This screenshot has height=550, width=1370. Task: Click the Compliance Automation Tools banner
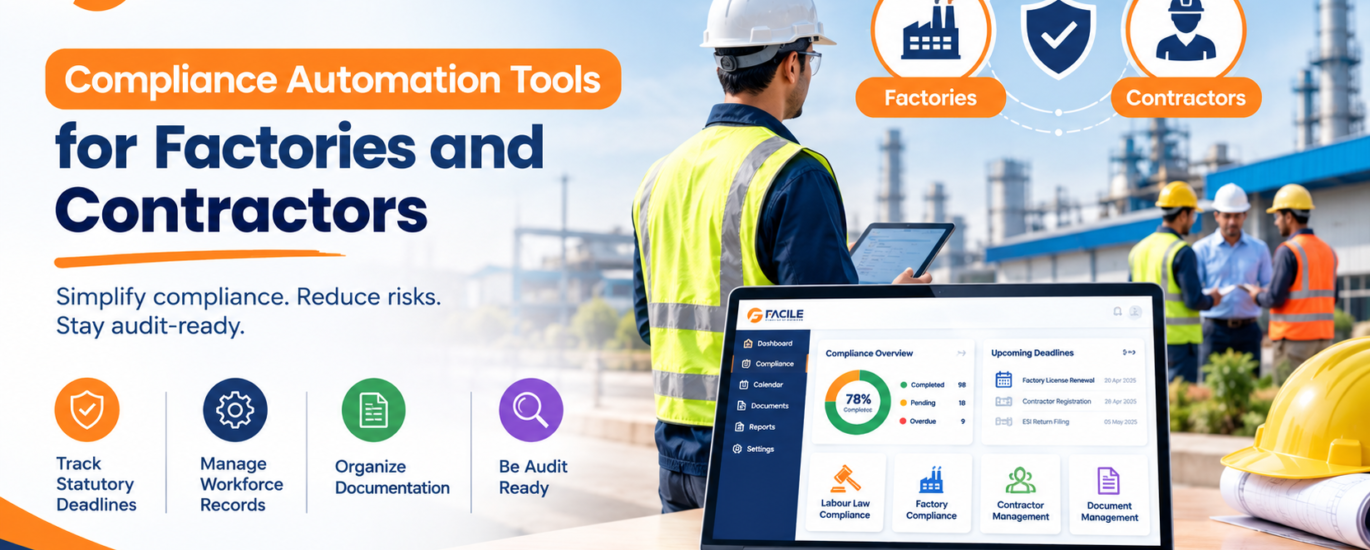[x=333, y=79]
